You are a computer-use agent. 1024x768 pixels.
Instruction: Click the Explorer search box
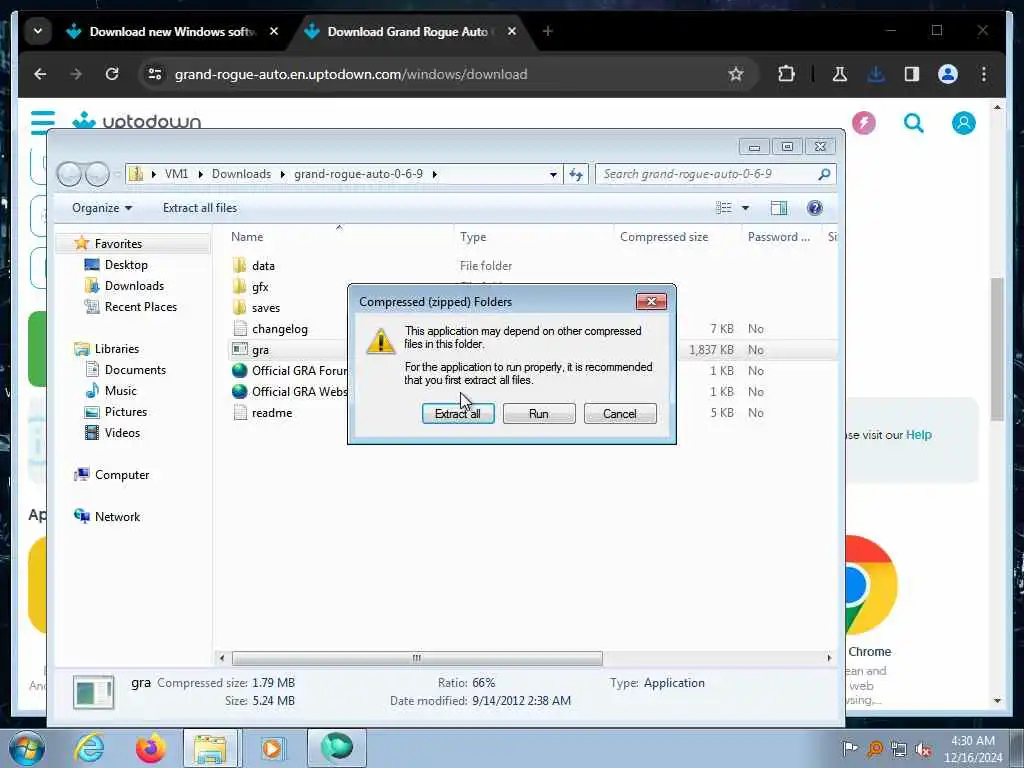tap(715, 174)
